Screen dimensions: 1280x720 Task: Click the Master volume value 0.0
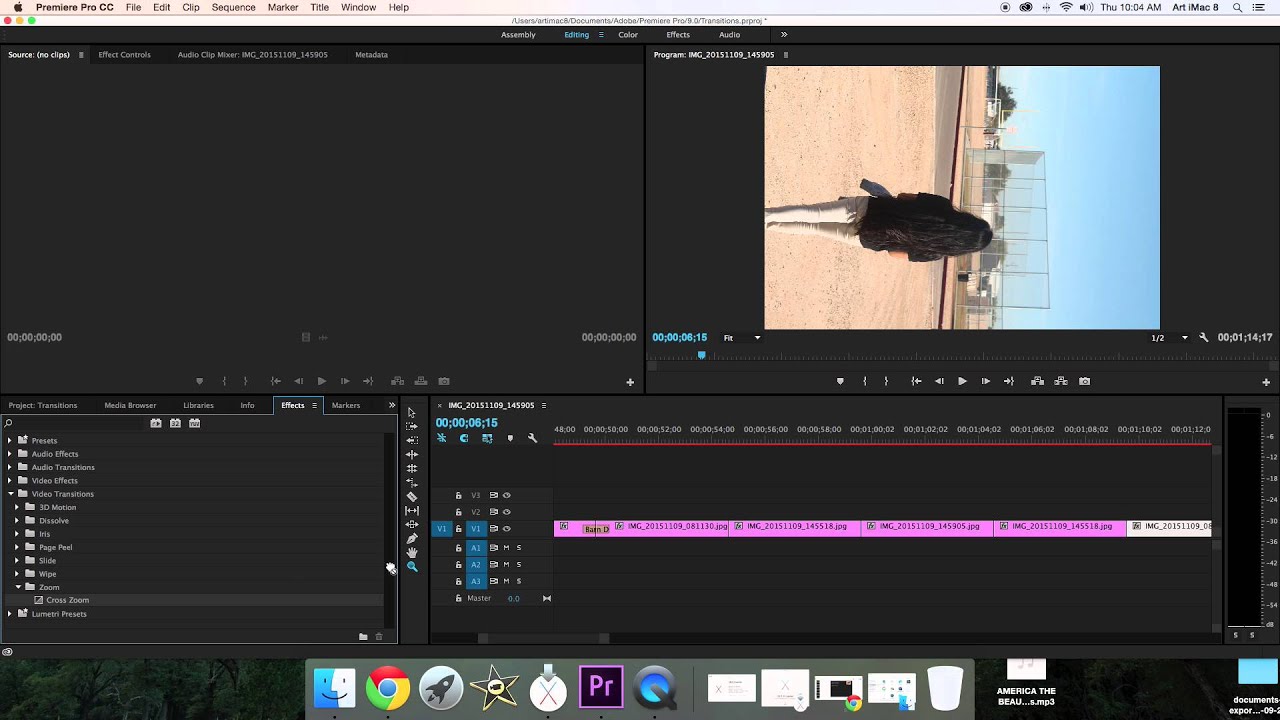click(513, 598)
